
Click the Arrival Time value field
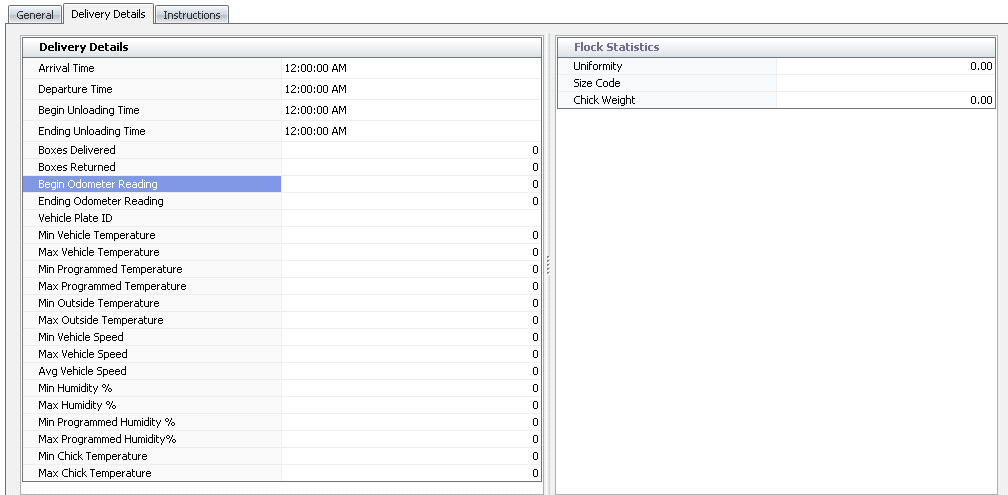pyautogui.click(x=410, y=68)
